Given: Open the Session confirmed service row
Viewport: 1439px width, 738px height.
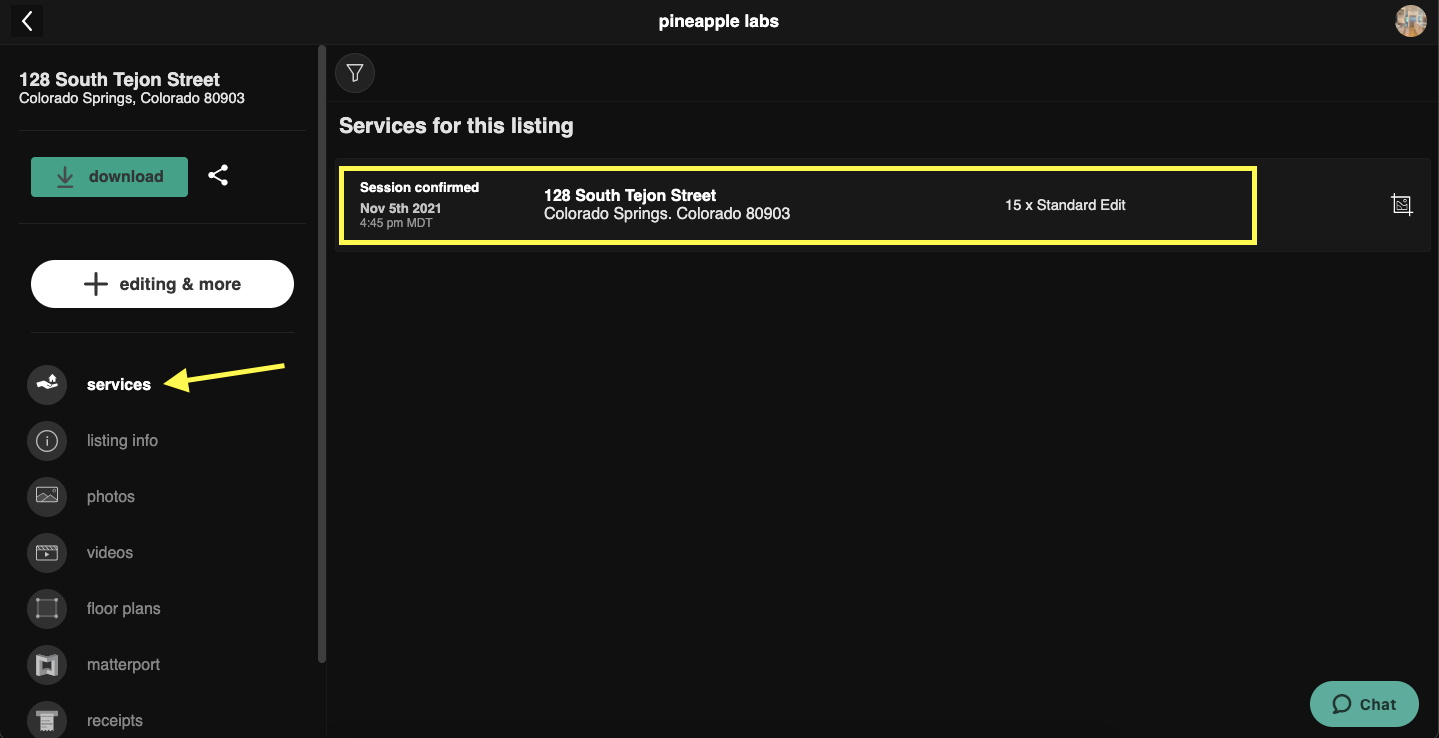Looking at the screenshot, I should click(x=797, y=205).
